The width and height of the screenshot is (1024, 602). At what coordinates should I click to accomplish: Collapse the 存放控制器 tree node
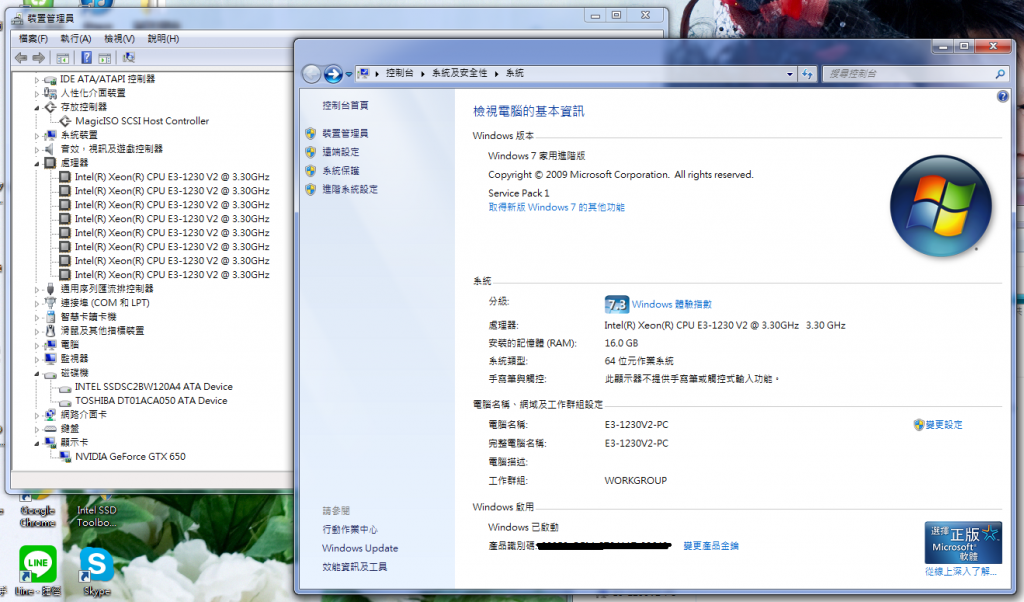(37, 107)
